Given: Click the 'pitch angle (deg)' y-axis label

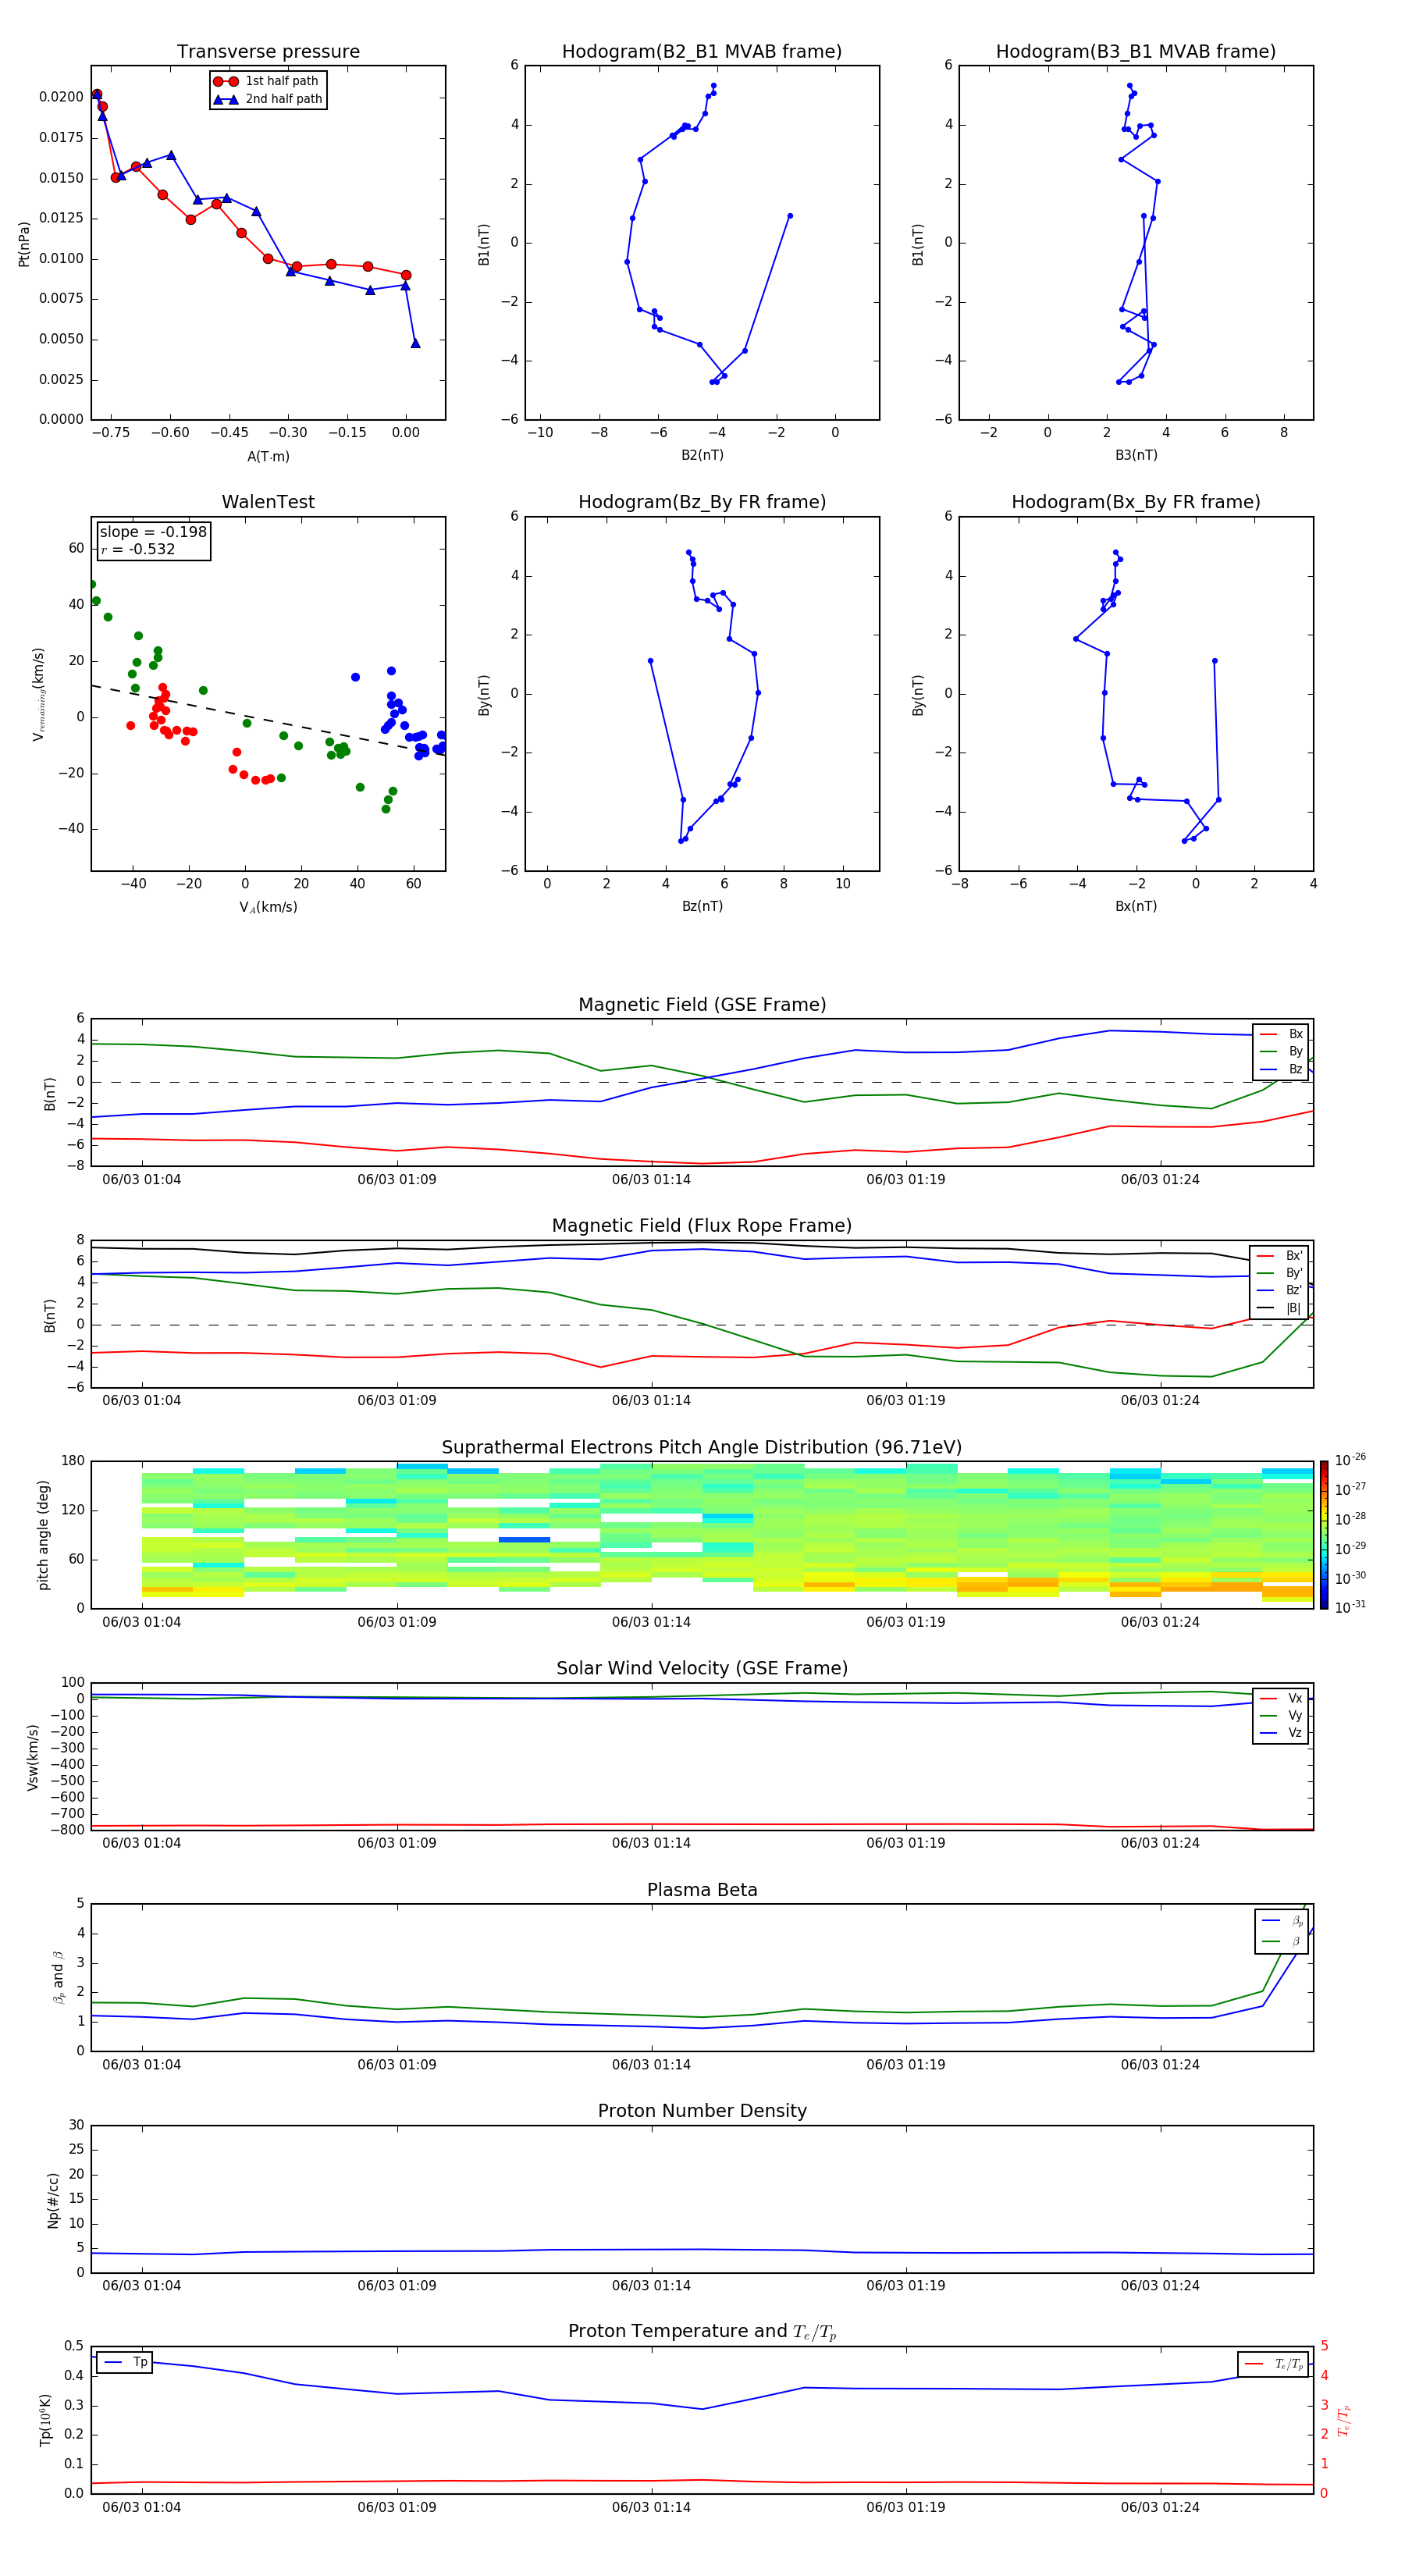Looking at the screenshot, I should 43,1535.
